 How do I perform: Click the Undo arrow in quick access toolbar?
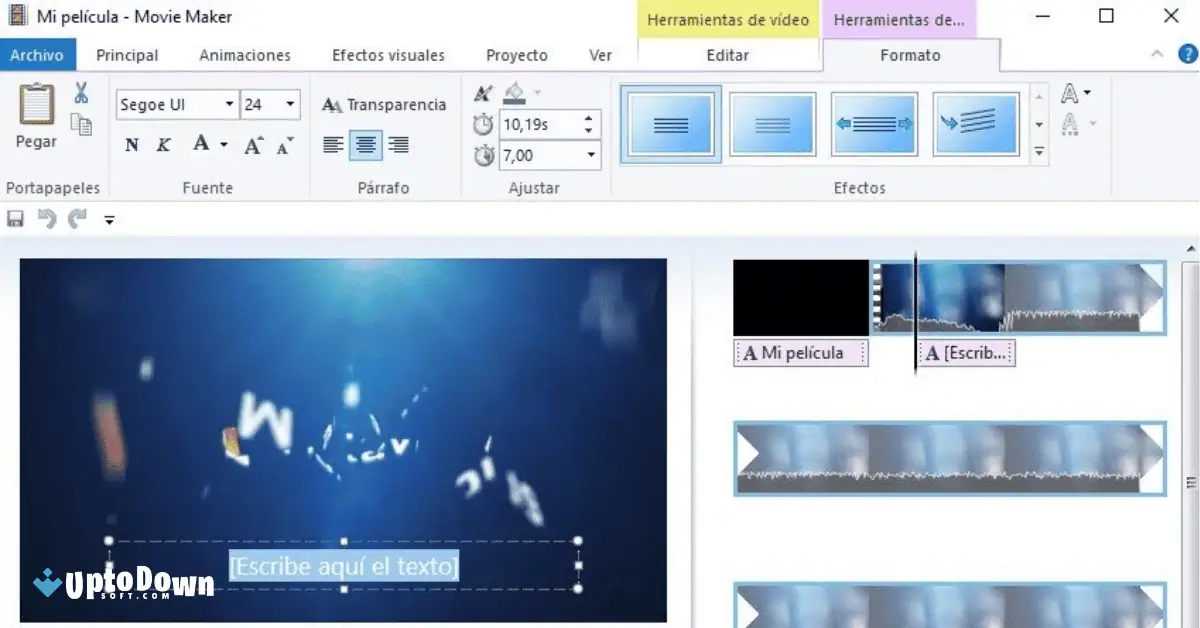46,219
